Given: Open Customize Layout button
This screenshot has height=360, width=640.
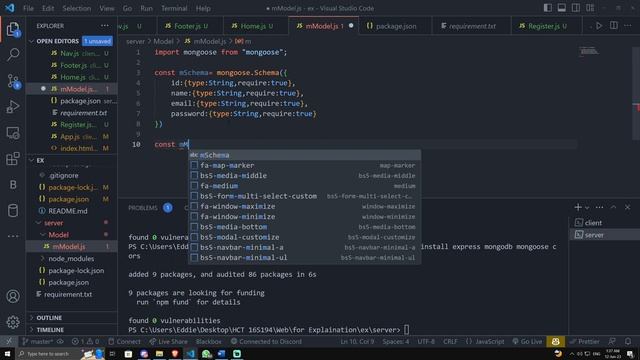Looking at the screenshot, I should pyautogui.click(x=590, y=8).
